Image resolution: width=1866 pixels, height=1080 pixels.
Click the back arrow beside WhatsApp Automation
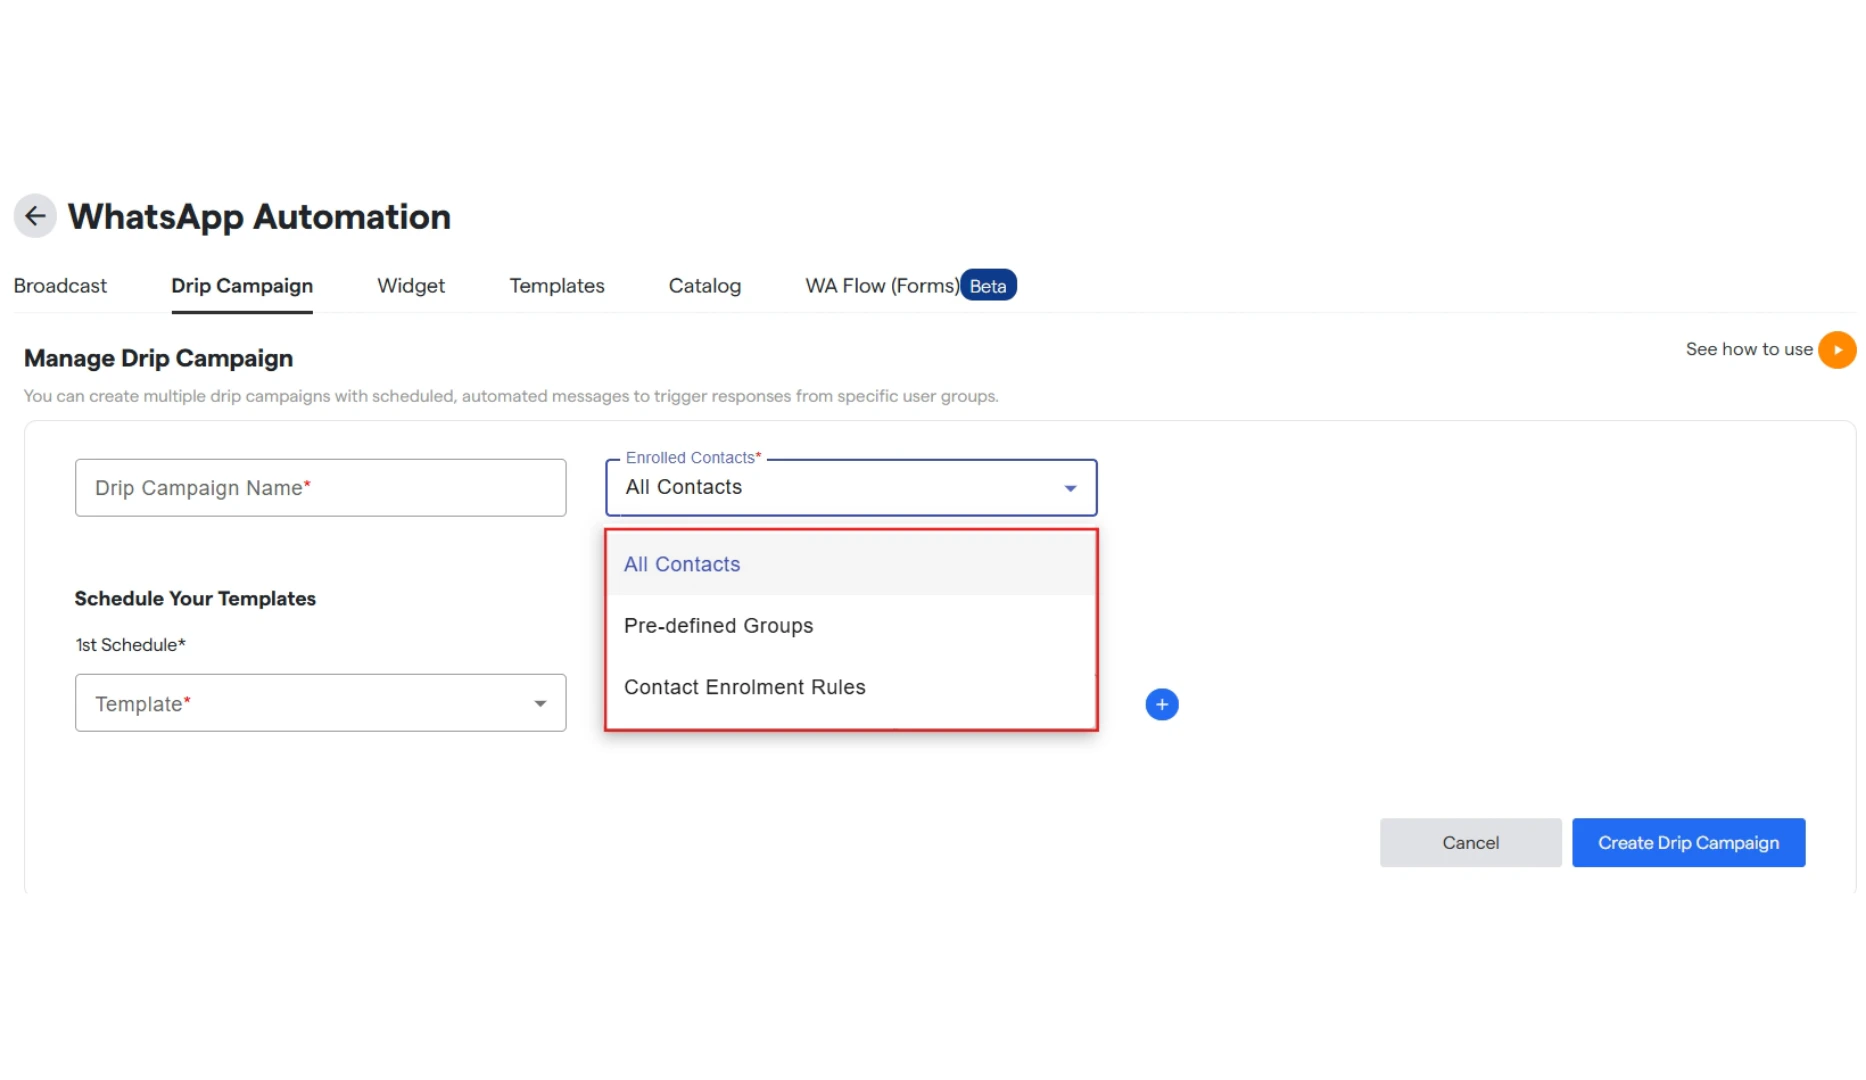tap(35, 216)
